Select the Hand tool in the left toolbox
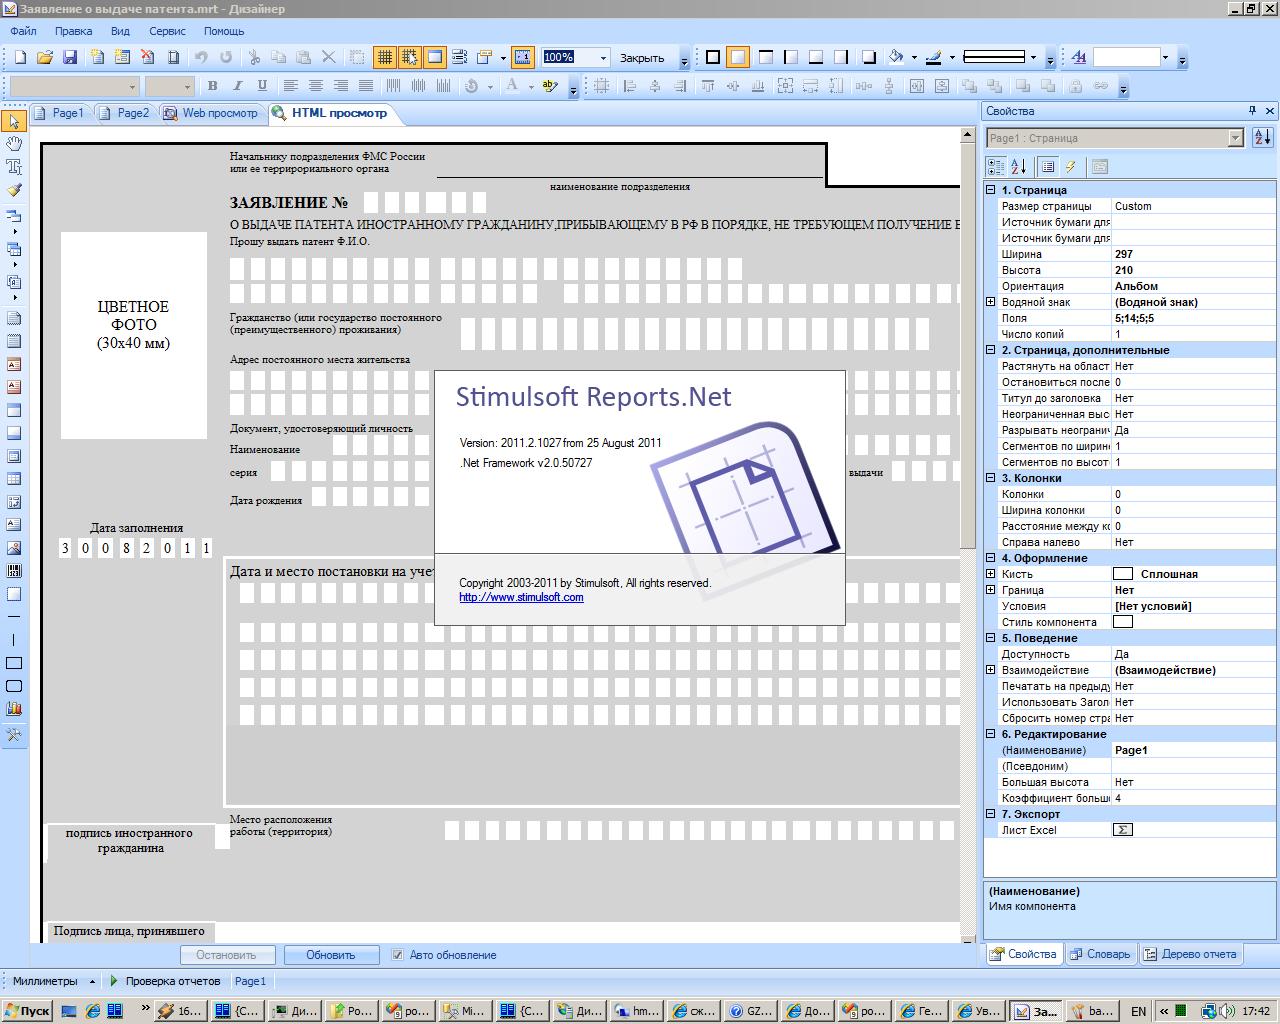Image resolution: width=1280 pixels, height=1024 pixels. [14, 144]
